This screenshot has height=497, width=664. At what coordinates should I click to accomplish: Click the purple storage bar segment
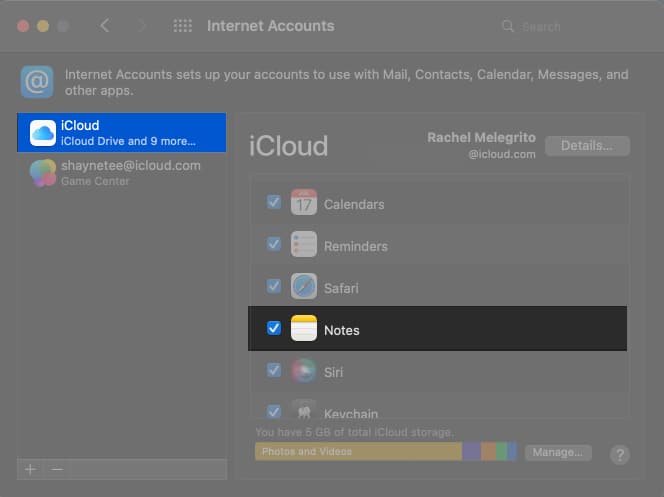471,452
